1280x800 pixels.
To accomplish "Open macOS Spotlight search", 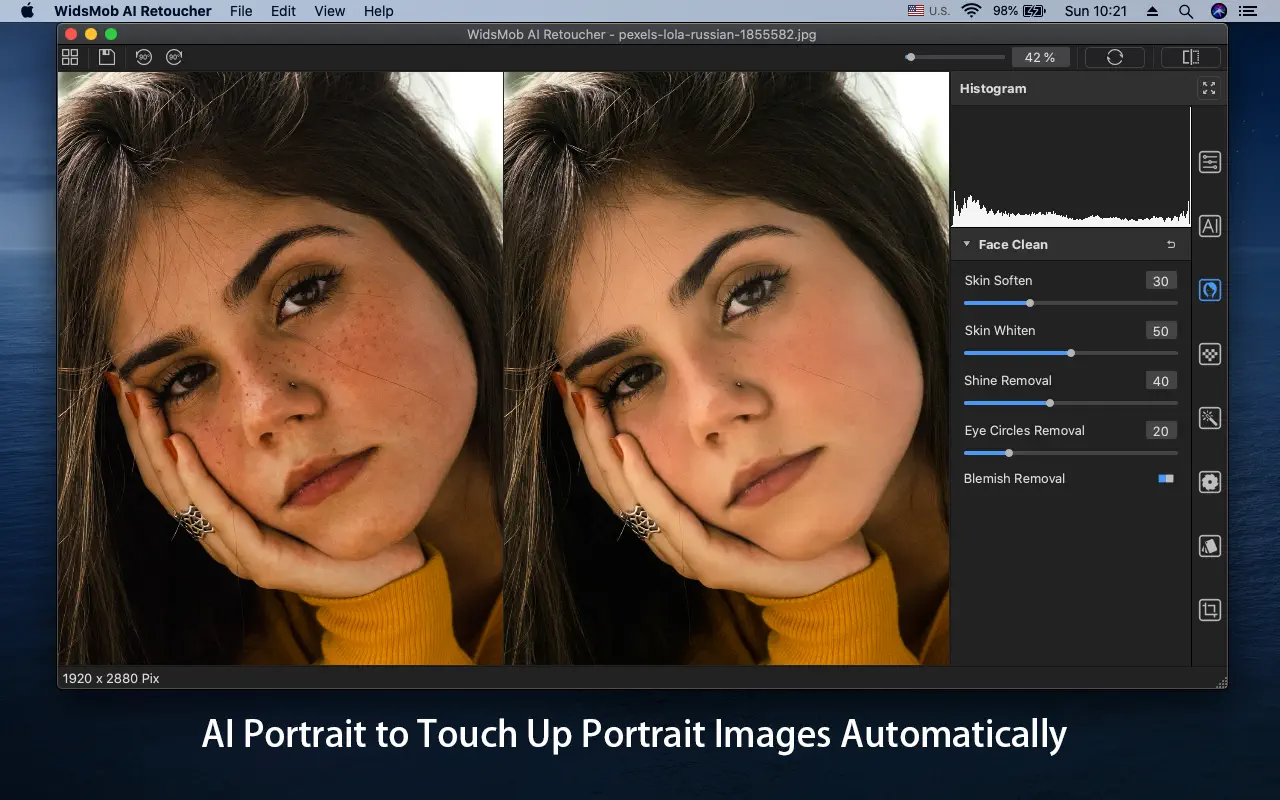I will point(1186,11).
